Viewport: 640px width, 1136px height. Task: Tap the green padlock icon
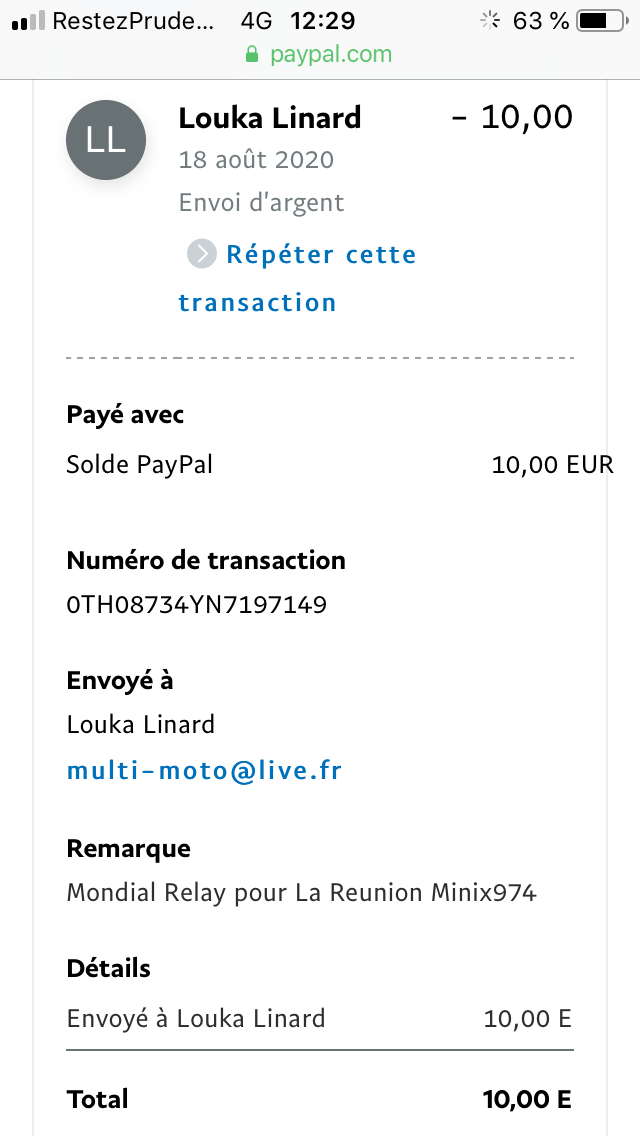click(x=252, y=54)
